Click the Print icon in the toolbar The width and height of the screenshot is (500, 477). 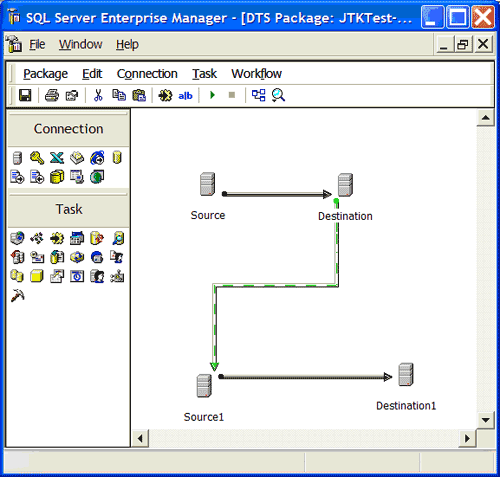[x=52, y=95]
